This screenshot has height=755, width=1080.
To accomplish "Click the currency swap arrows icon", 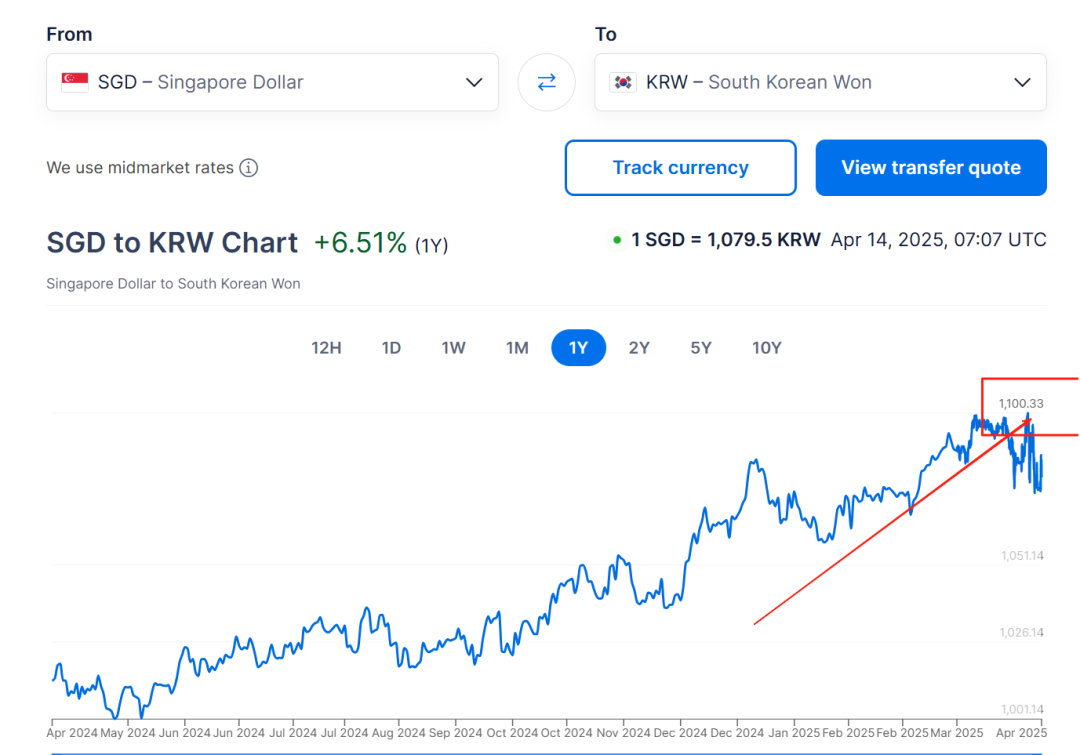I will point(546,82).
